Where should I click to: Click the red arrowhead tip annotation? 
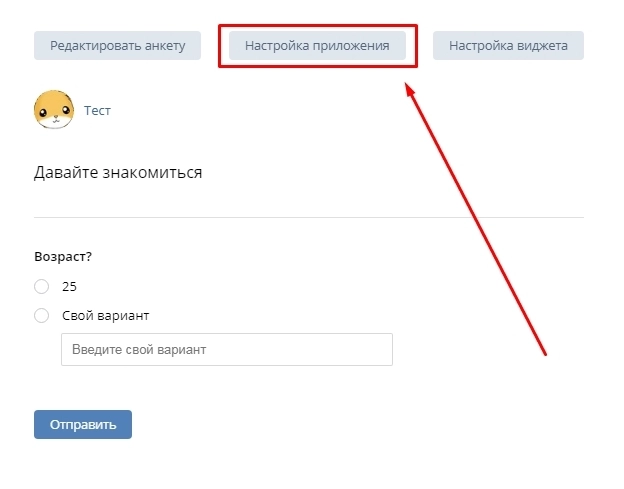[x=409, y=88]
